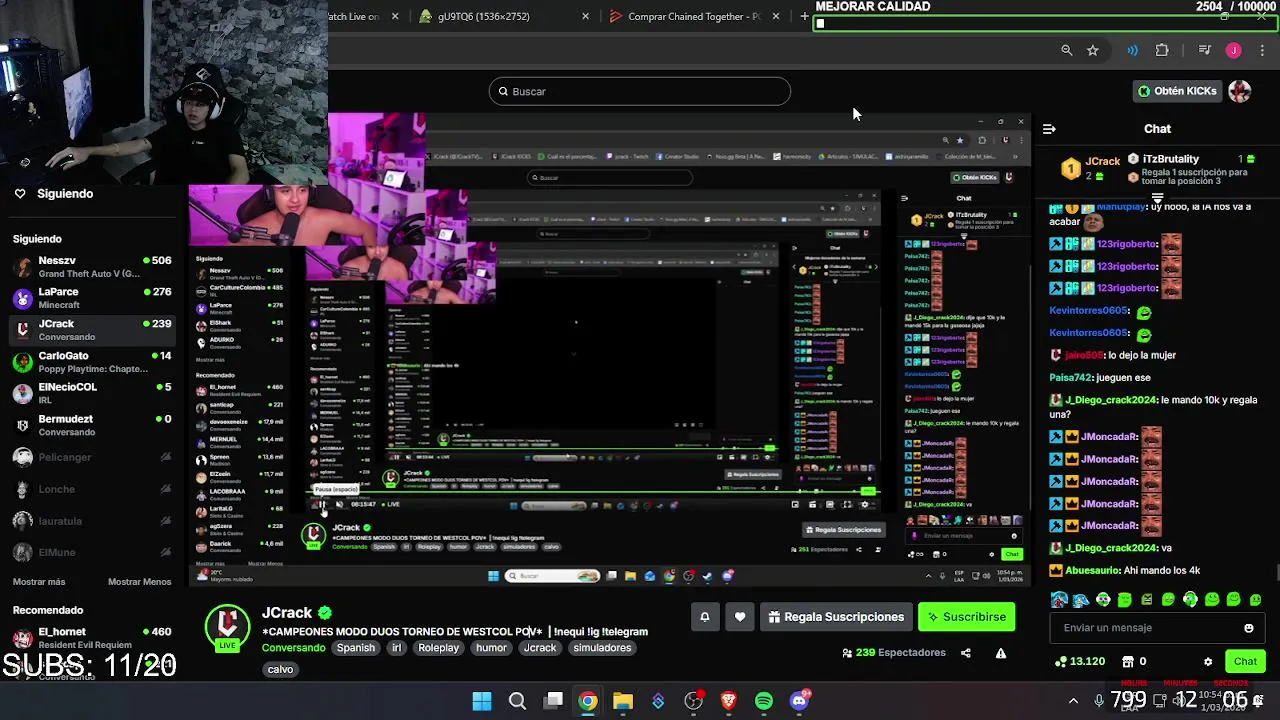Switch to Comprar Chained Together tab

694,16
